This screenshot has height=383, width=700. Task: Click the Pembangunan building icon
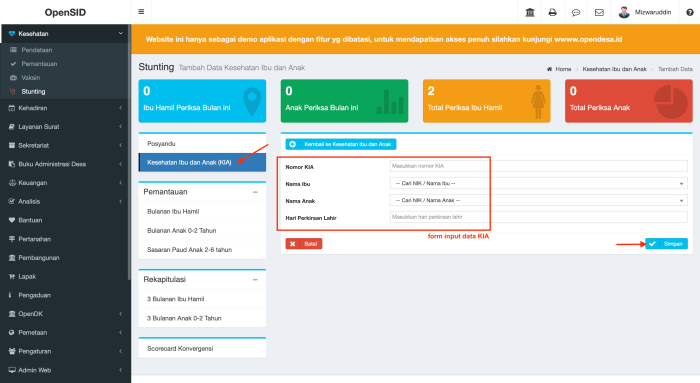coord(12,258)
